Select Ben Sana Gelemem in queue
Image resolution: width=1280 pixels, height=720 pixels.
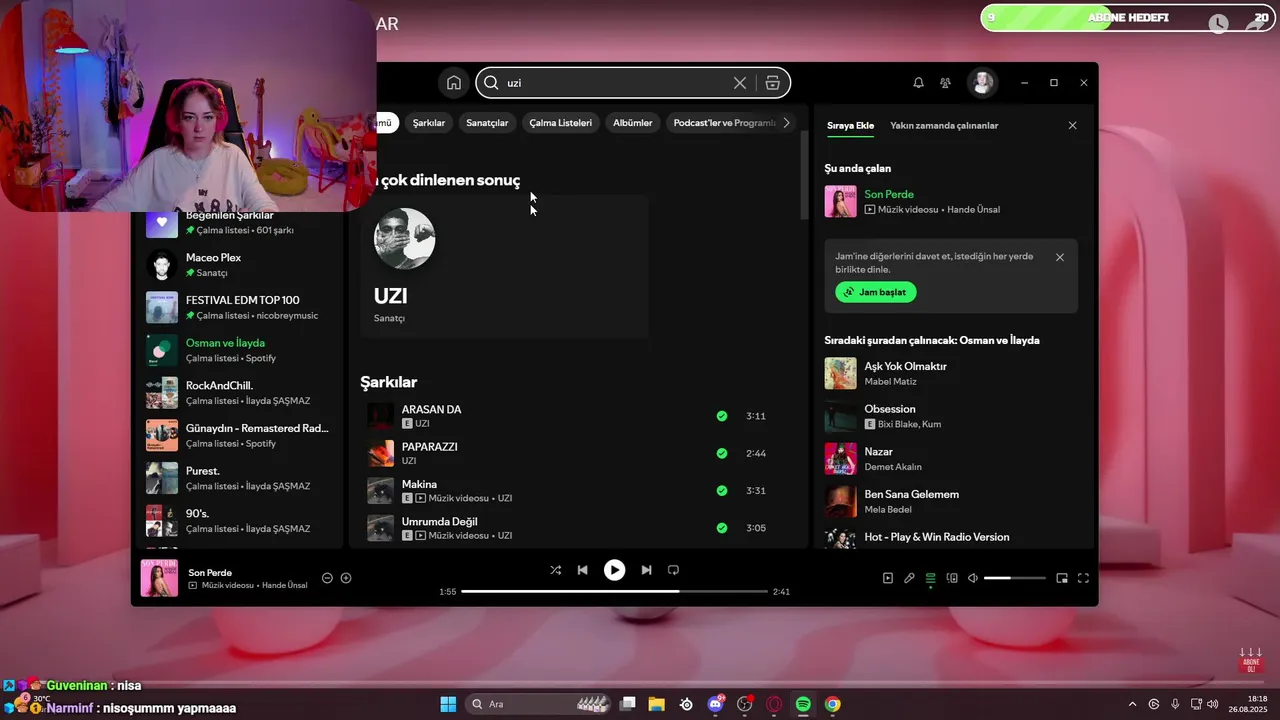click(951, 501)
